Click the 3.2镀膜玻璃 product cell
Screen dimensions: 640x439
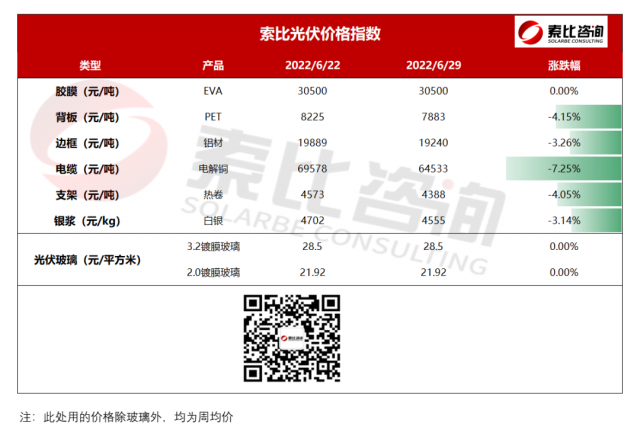[x=213, y=246]
